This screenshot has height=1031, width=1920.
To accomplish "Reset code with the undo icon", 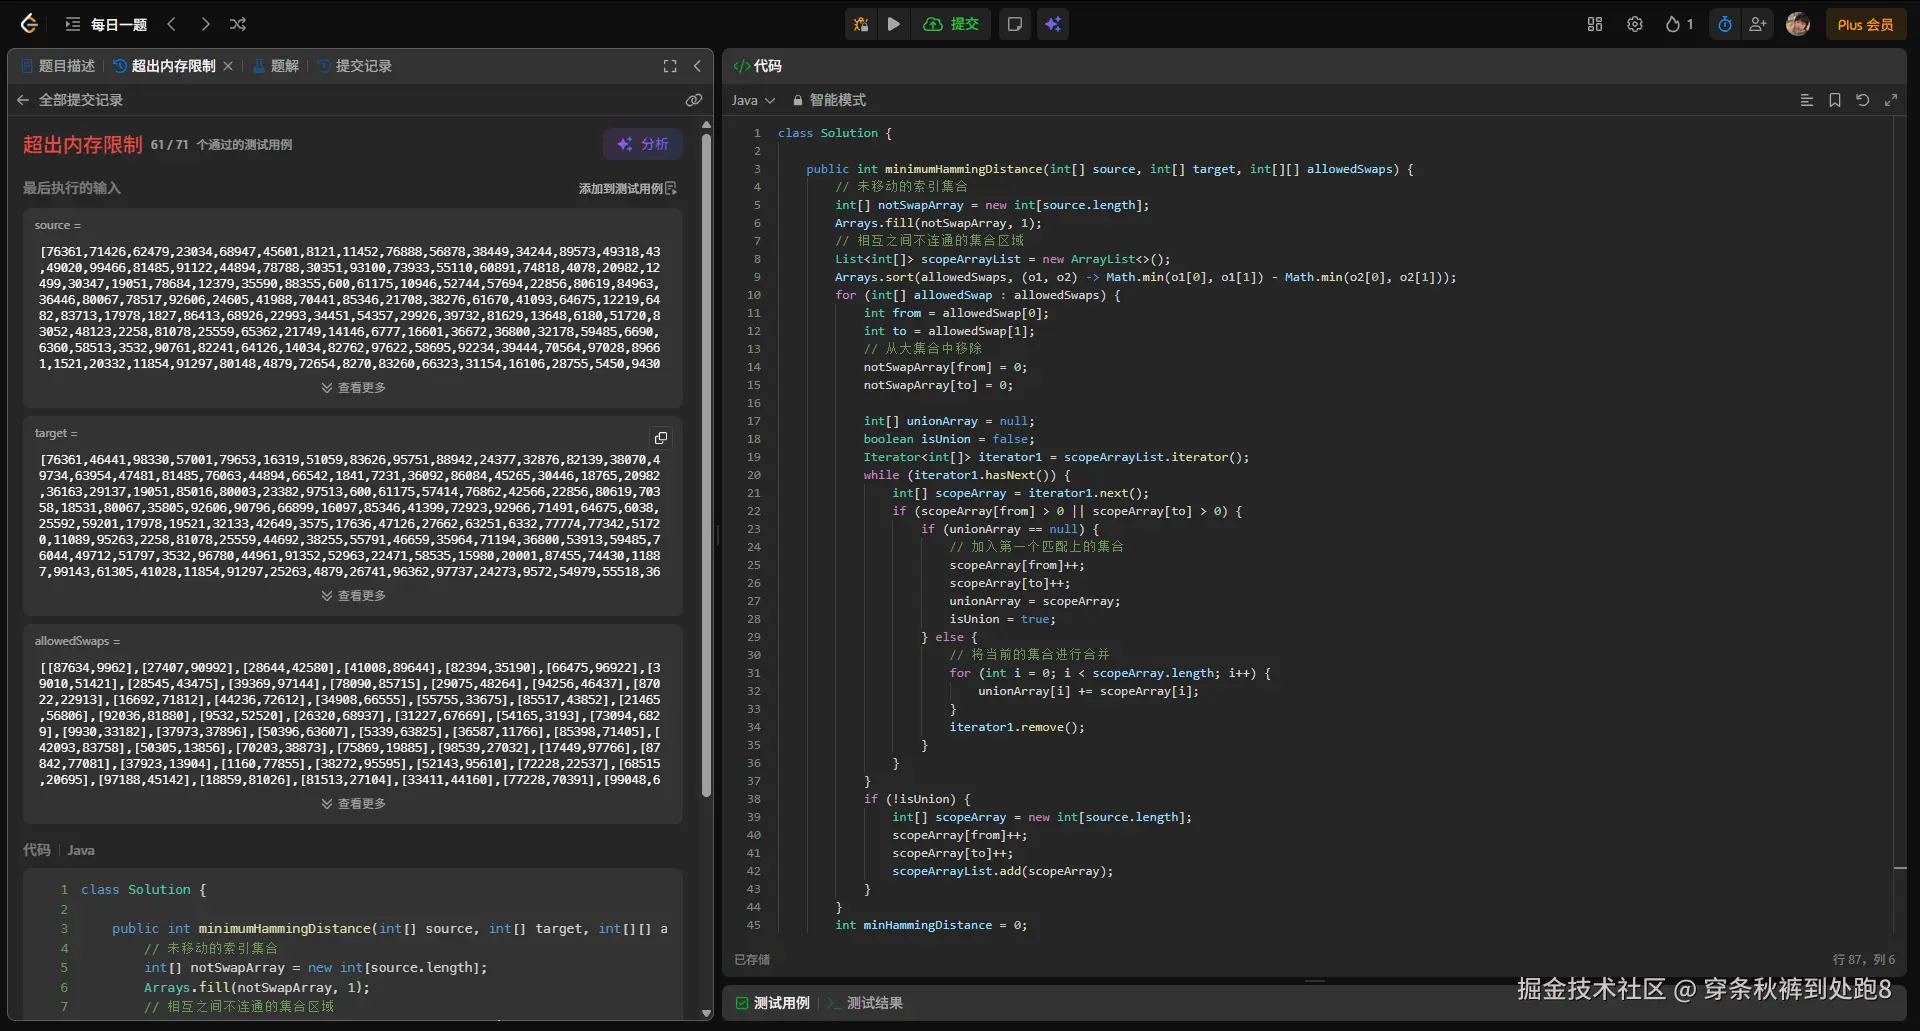I will pyautogui.click(x=1862, y=100).
